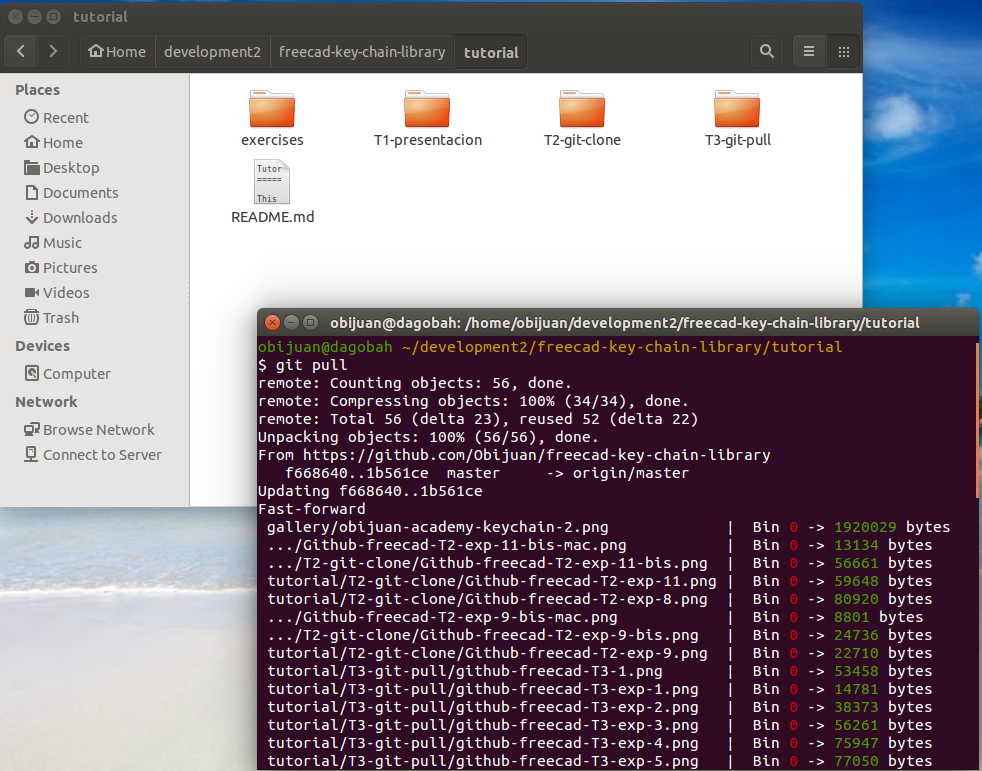Jump to development2 in path bar

212,52
